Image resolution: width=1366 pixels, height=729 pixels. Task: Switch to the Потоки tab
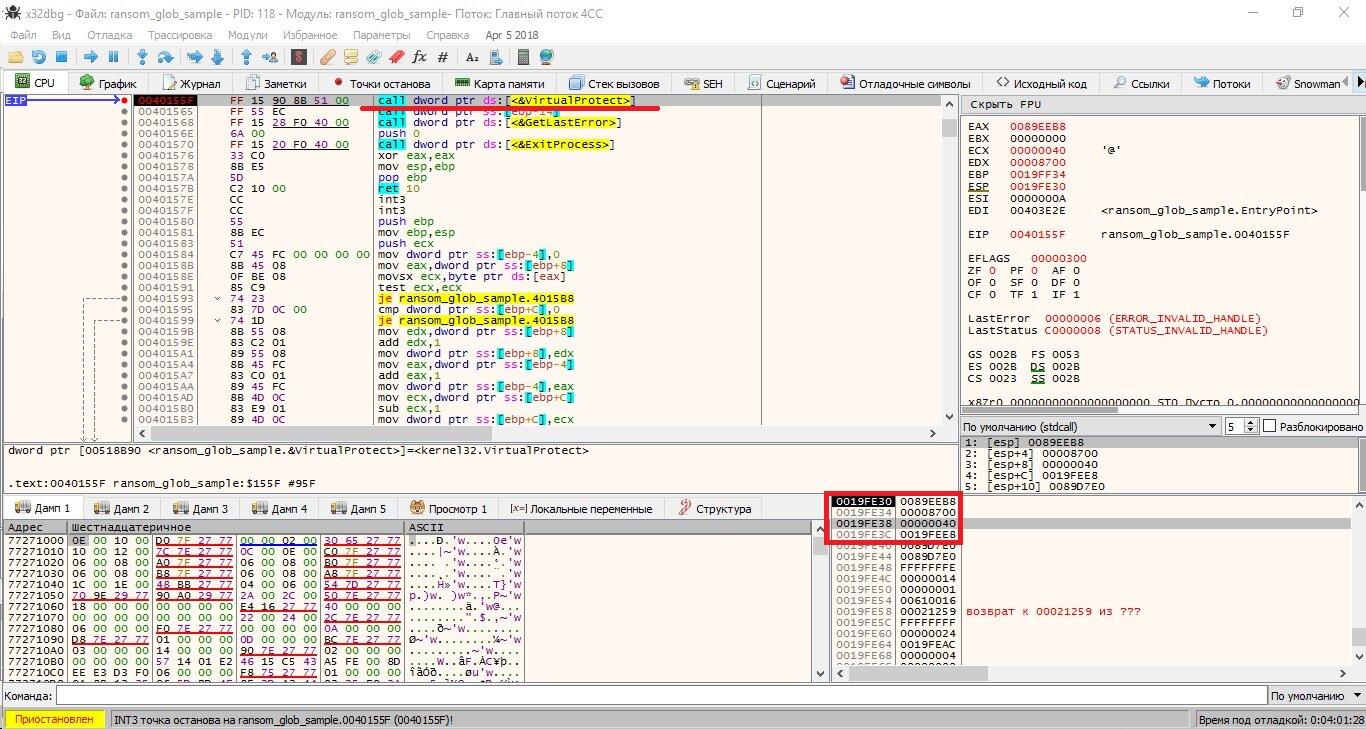pos(1221,83)
